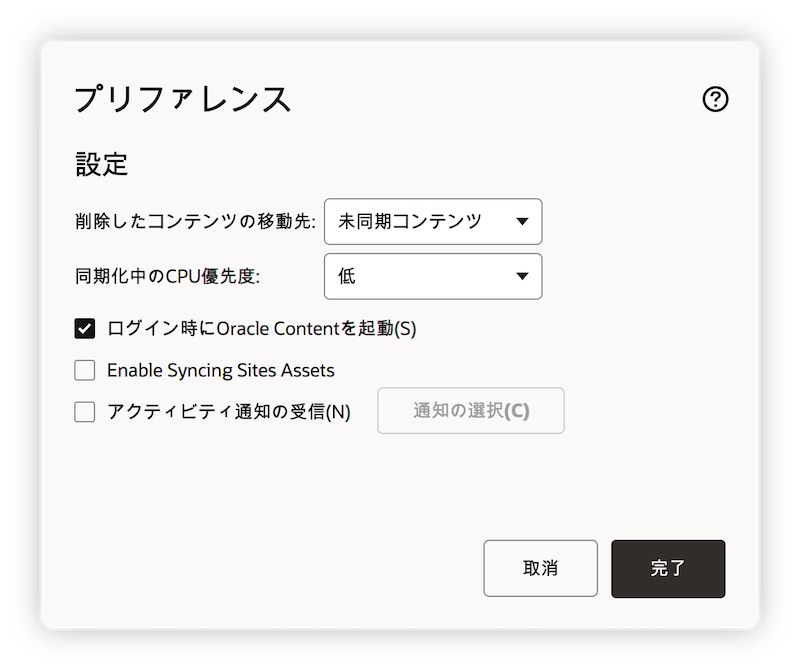The height and width of the screenshot is (670, 800).
Task: Click the プリファレンス dialog title
Action: pyautogui.click(x=183, y=99)
